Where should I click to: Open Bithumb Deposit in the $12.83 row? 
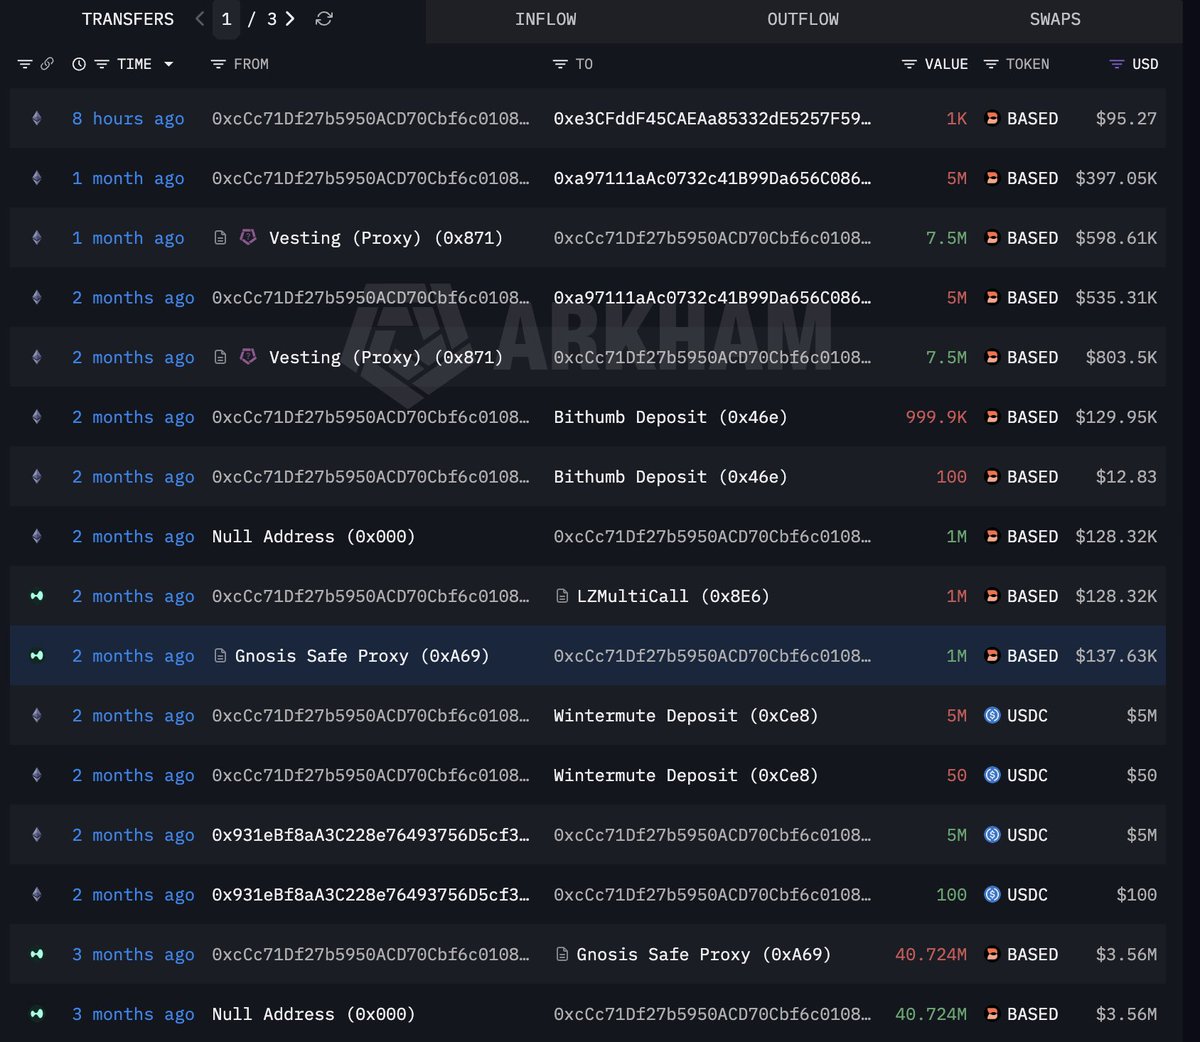(671, 477)
